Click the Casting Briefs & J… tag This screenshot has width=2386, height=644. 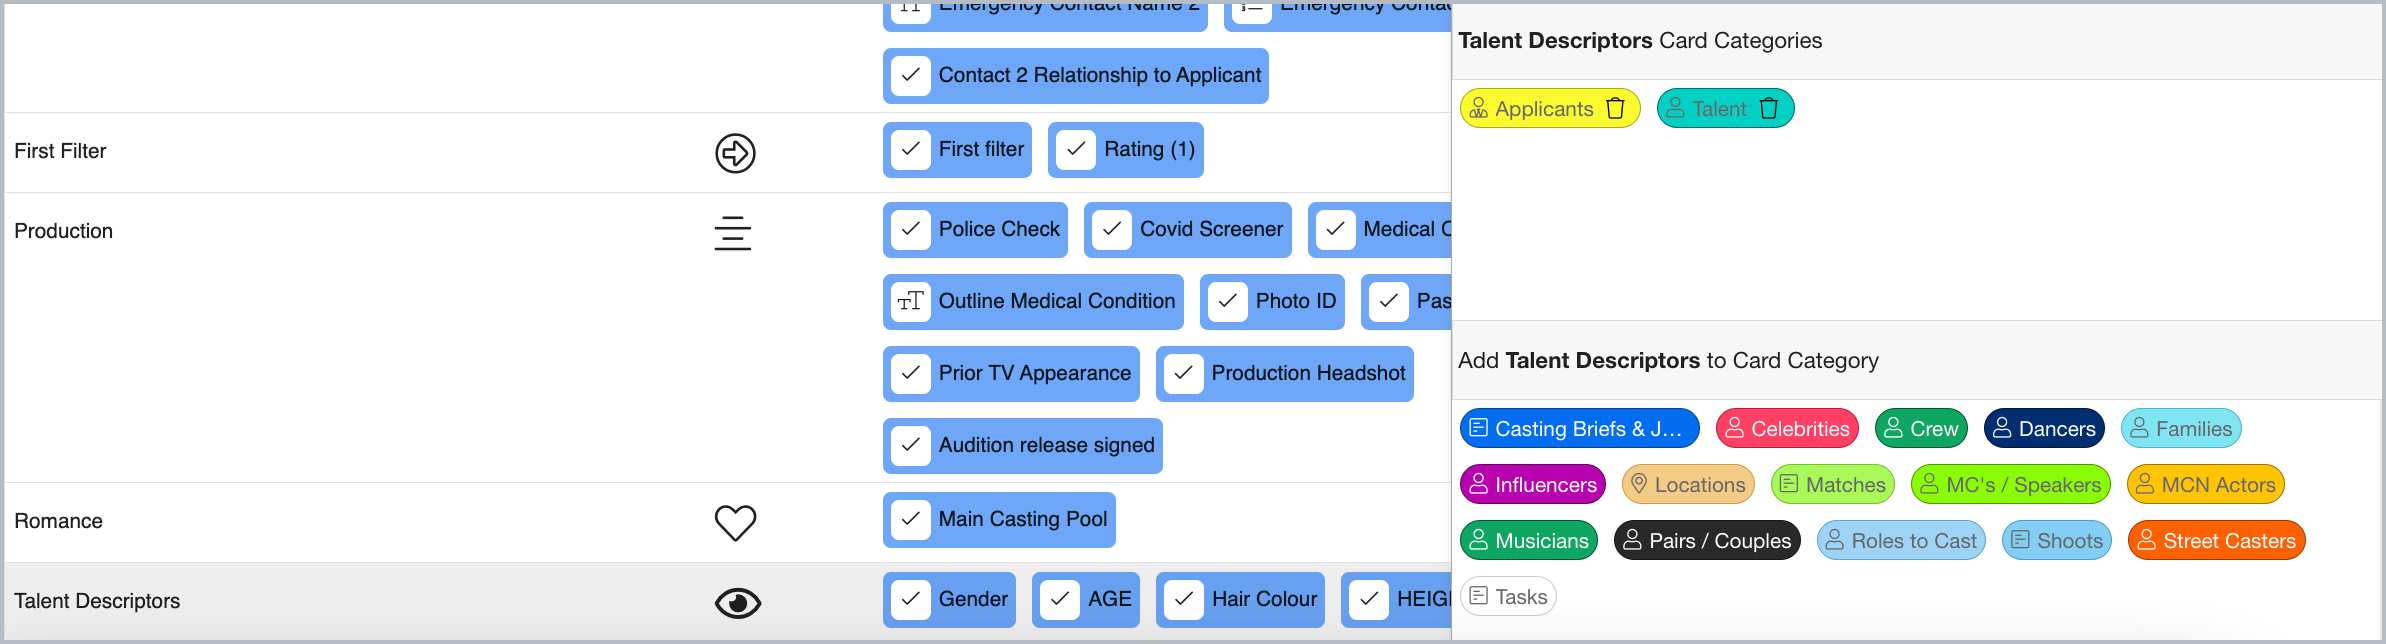1580,429
